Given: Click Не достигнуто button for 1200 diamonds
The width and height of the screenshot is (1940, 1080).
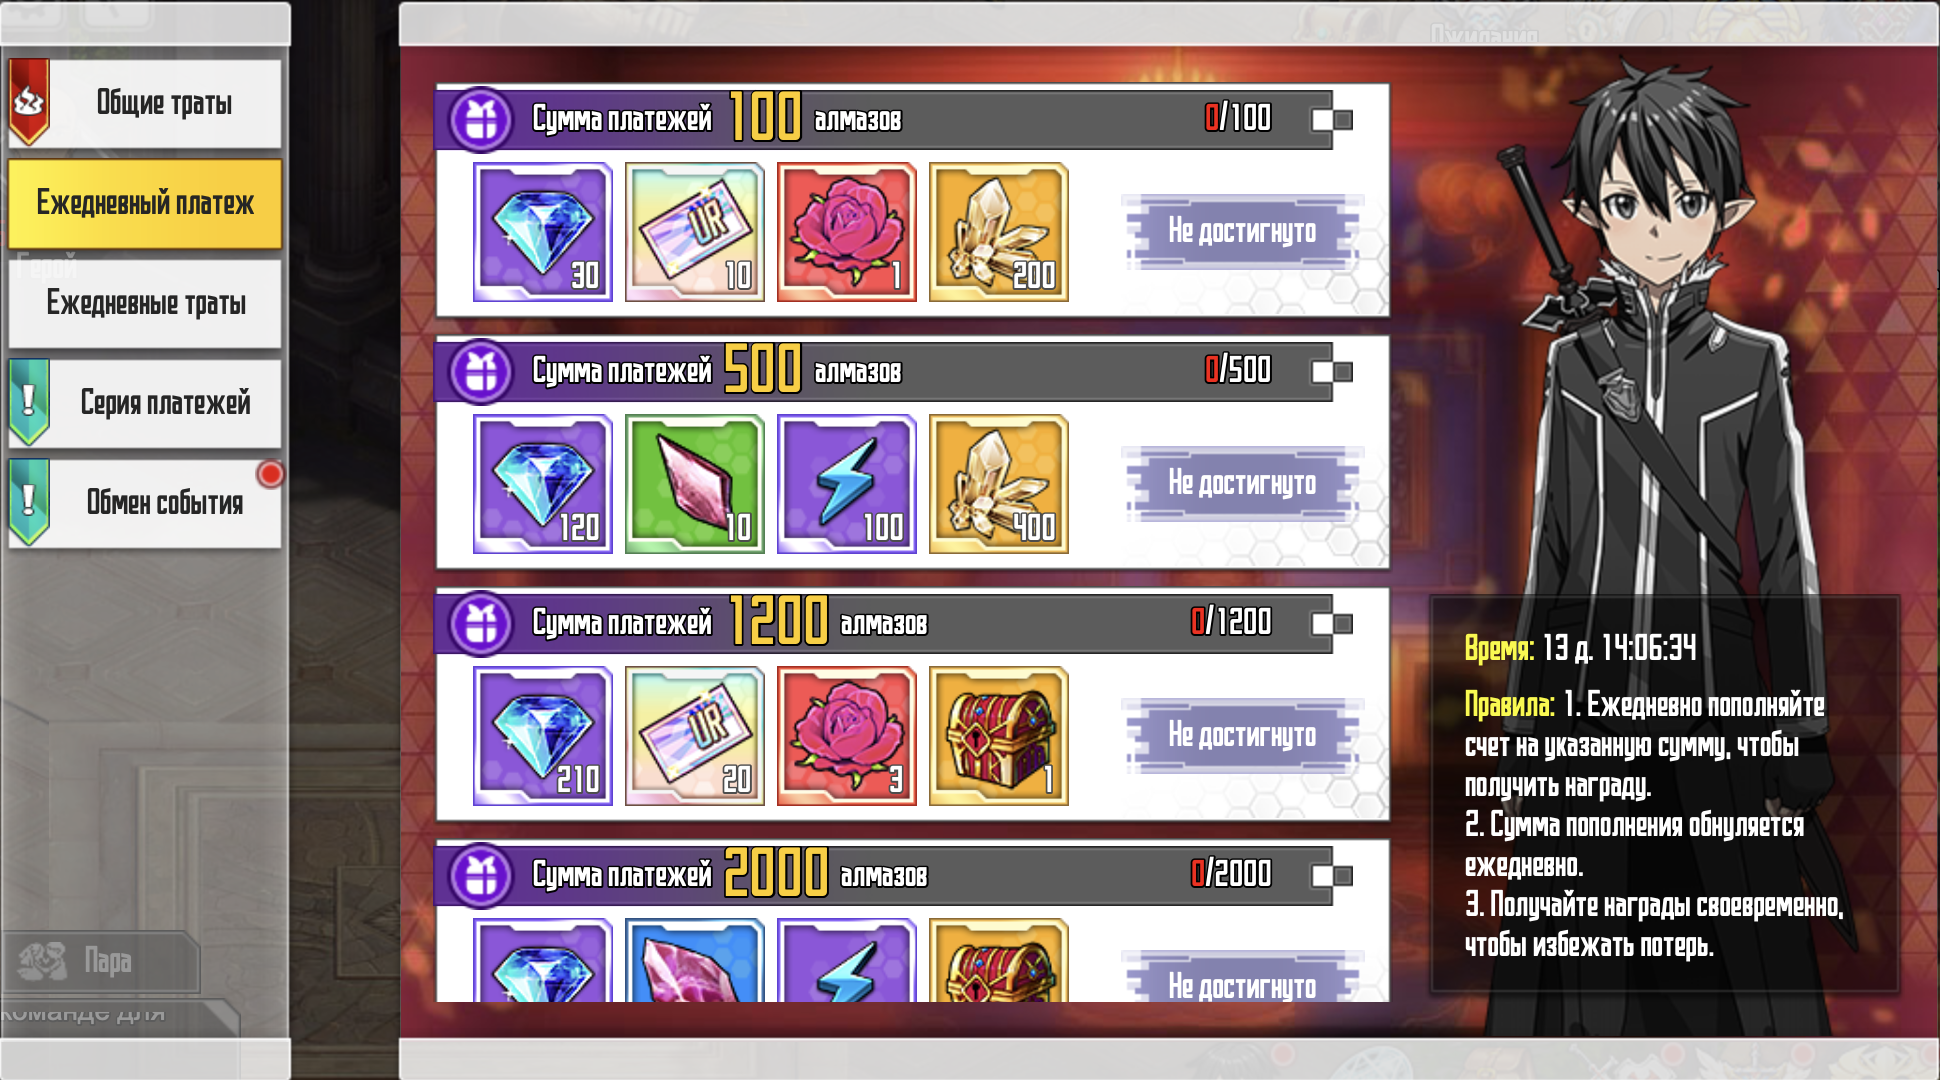Looking at the screenshot, I should [1242, 736].
